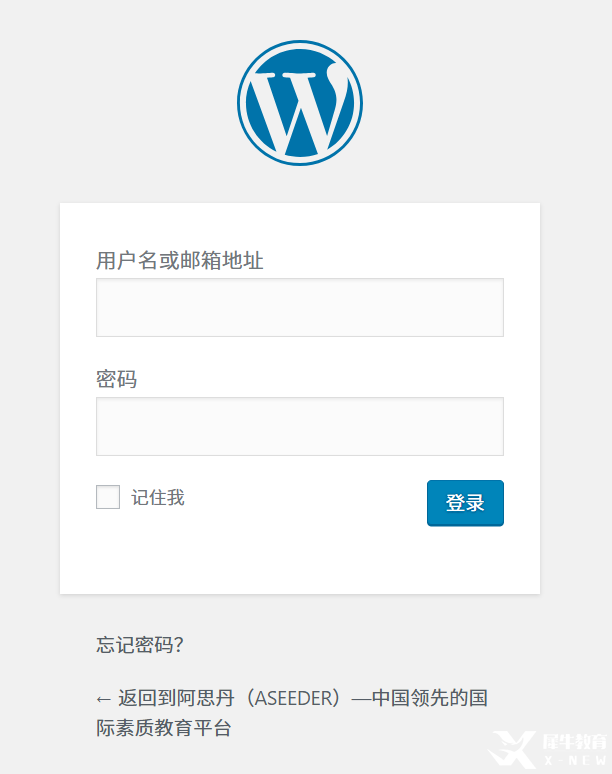Click the blue ring of WordPress logo

(241, 103)
